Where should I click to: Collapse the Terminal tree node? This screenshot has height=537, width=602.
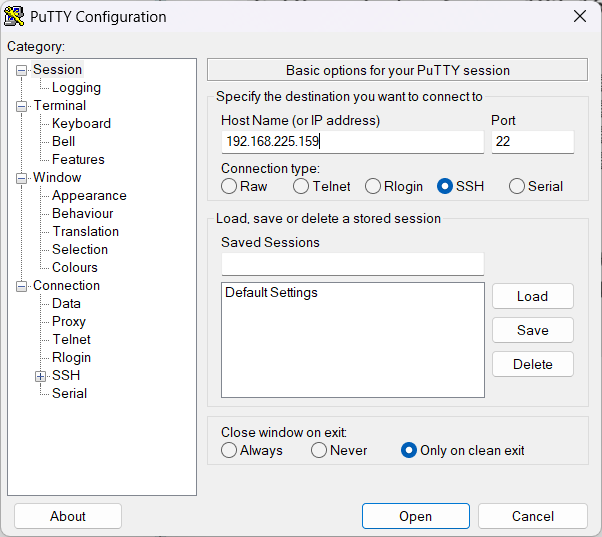[22, 106]
